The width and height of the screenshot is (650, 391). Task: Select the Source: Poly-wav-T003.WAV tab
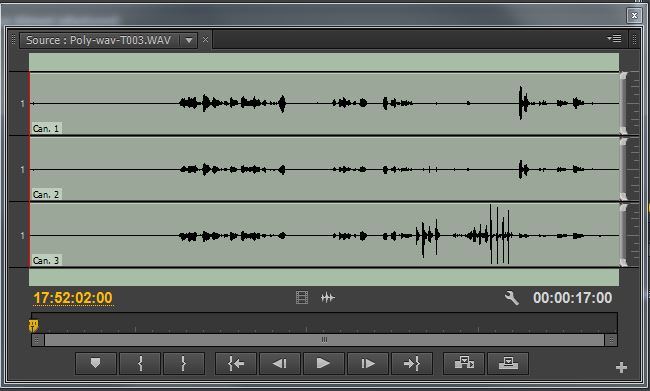[x=99, y=40]
